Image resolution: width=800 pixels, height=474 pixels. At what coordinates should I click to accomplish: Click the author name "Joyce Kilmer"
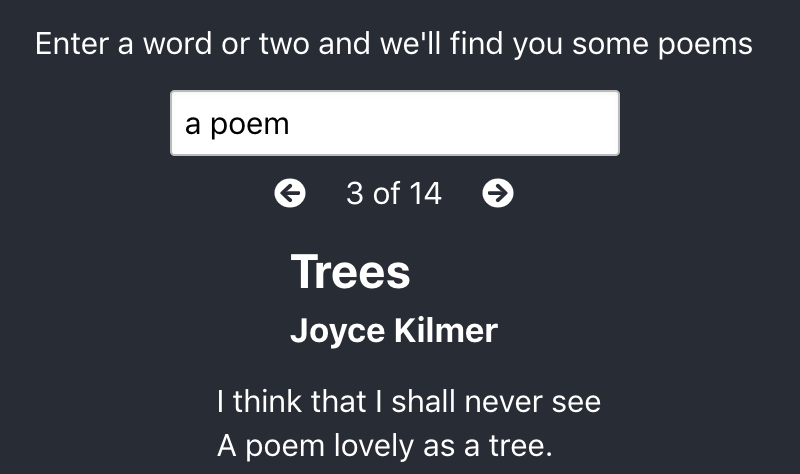393,331
